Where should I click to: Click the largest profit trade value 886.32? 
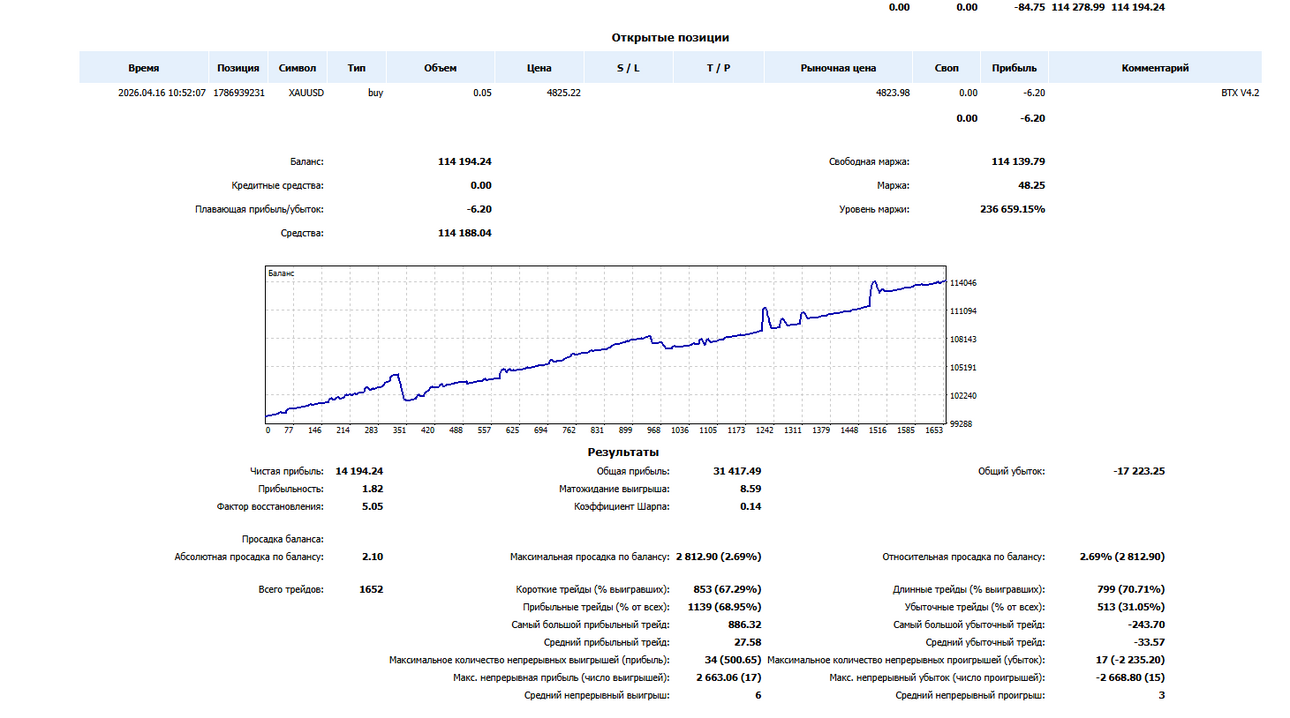pos(744,624)
